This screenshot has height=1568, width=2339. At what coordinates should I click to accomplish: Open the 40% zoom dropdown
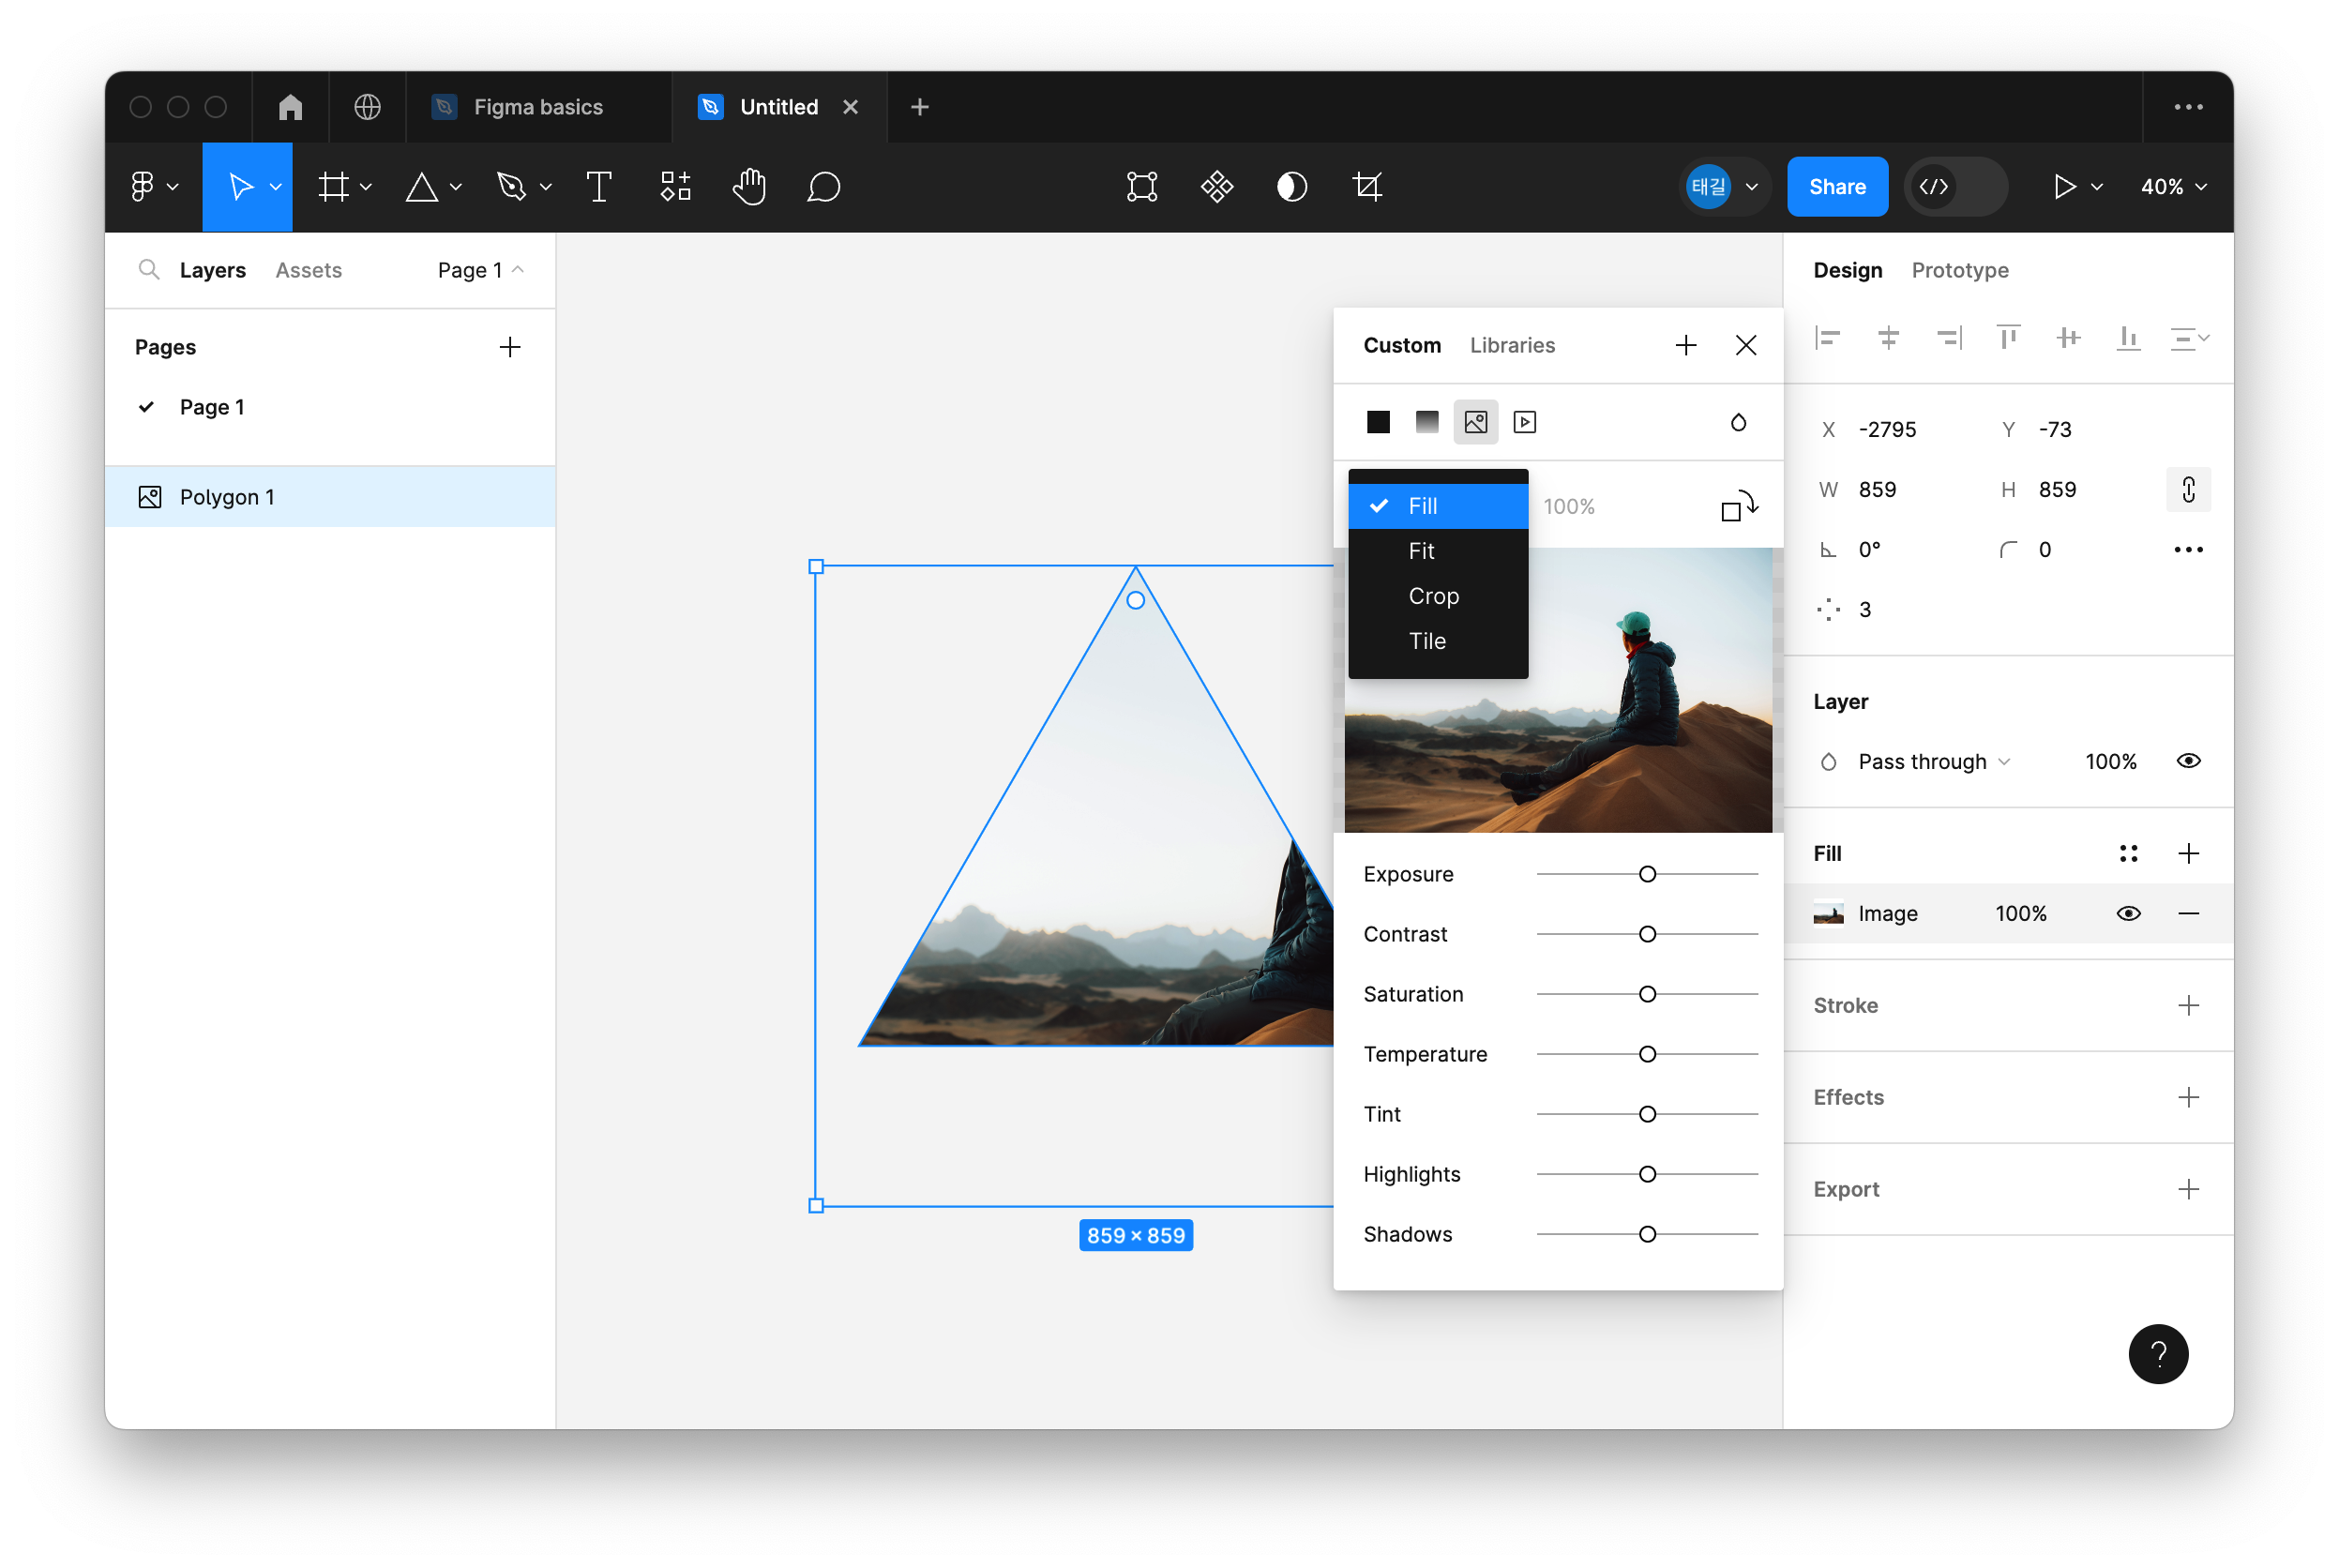pos(2172,187)
